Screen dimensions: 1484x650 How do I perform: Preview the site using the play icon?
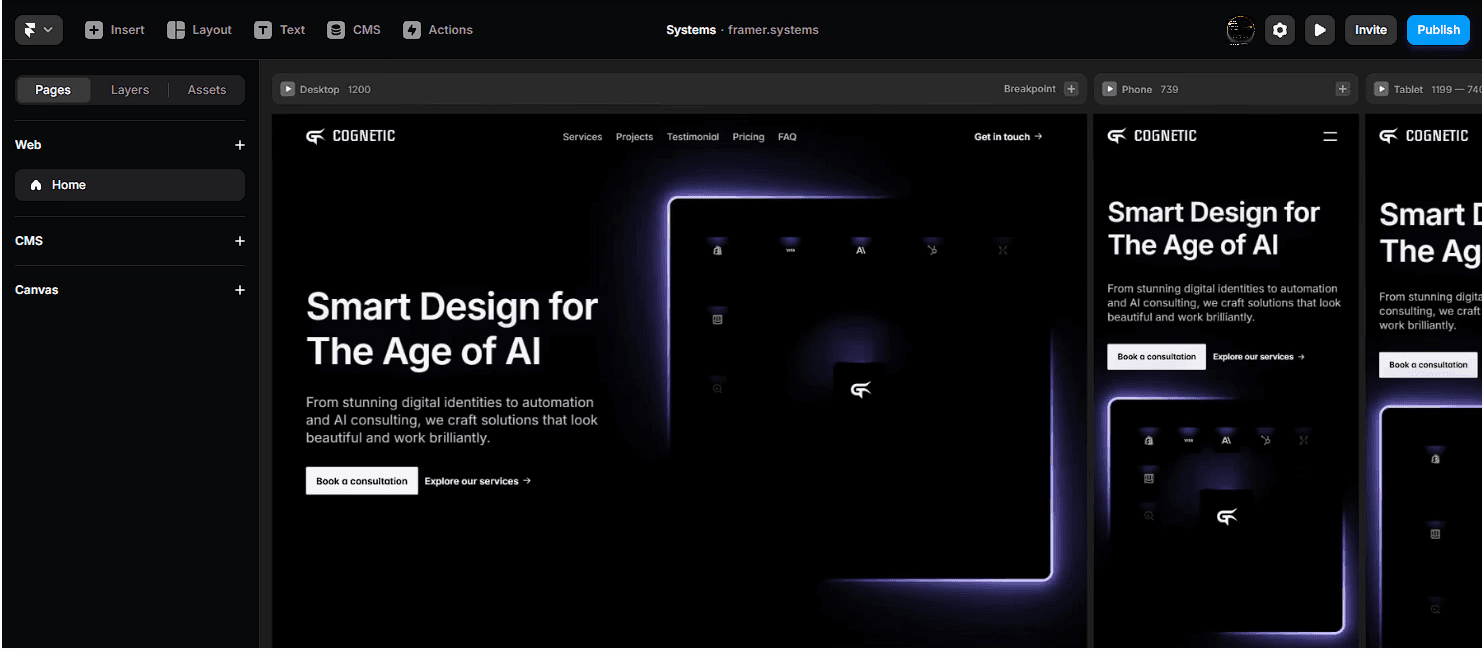coord(1319,29)
